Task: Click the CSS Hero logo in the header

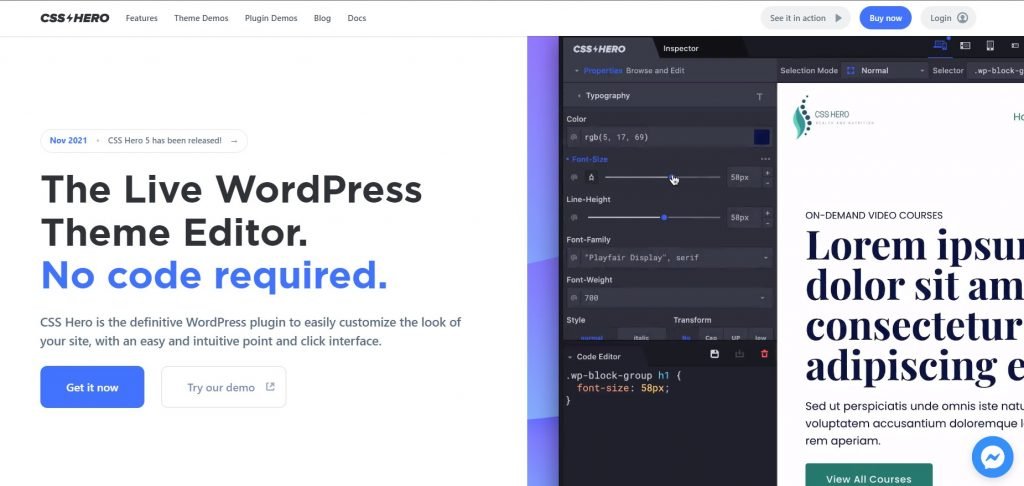Action: coord(75,18)
